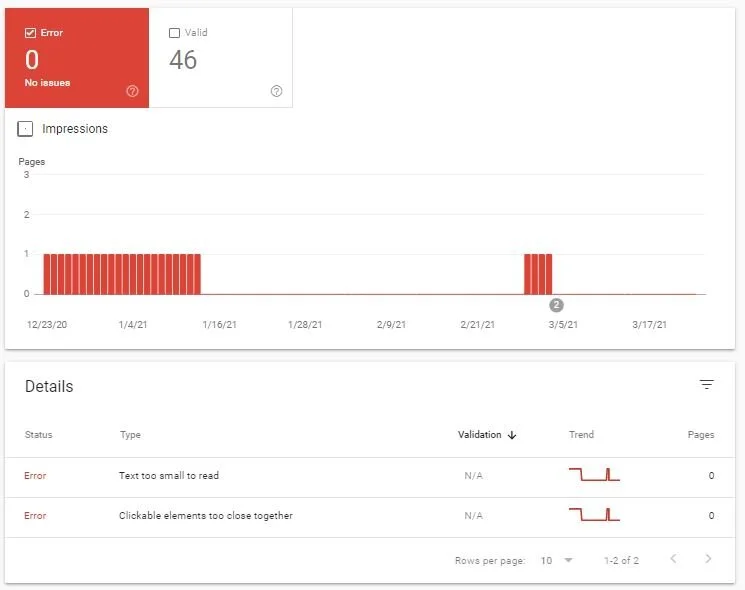Click trend sparkline for Text too small row
Viewport: 745px width, 590px height.
[594, 475]
